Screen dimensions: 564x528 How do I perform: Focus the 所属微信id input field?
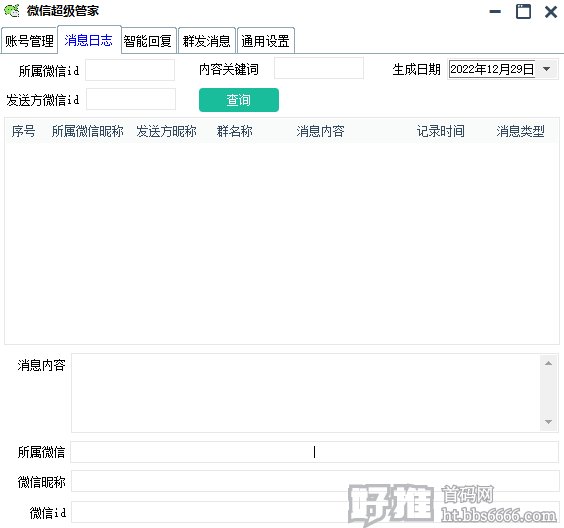[130, 70]
